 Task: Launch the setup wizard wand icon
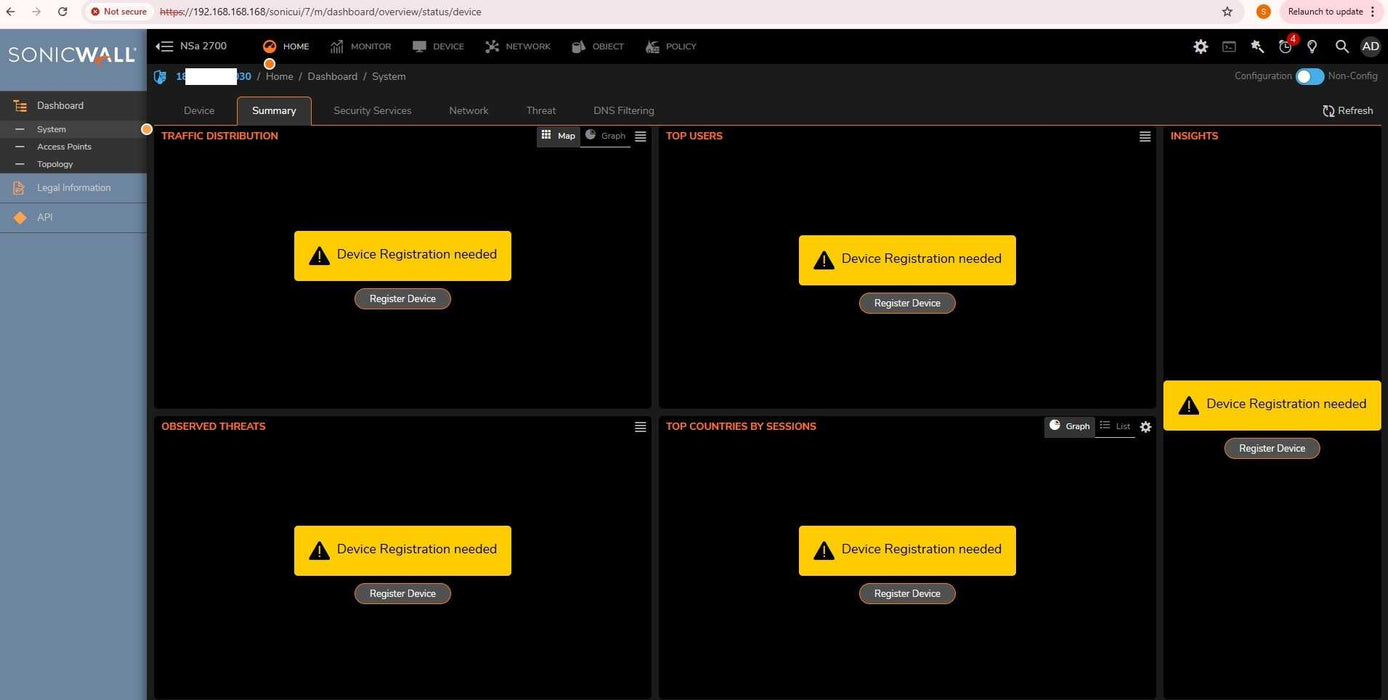tap(1257, 47)
